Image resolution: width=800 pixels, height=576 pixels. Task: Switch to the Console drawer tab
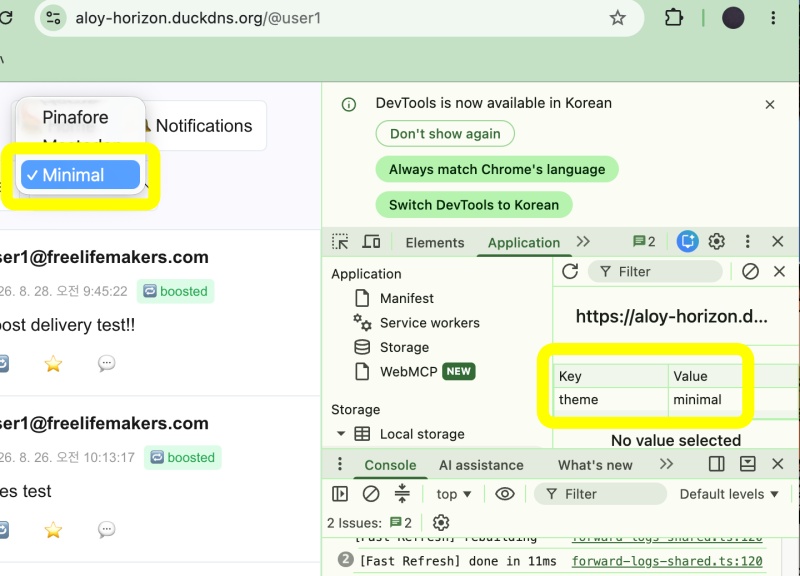(390, 465)
